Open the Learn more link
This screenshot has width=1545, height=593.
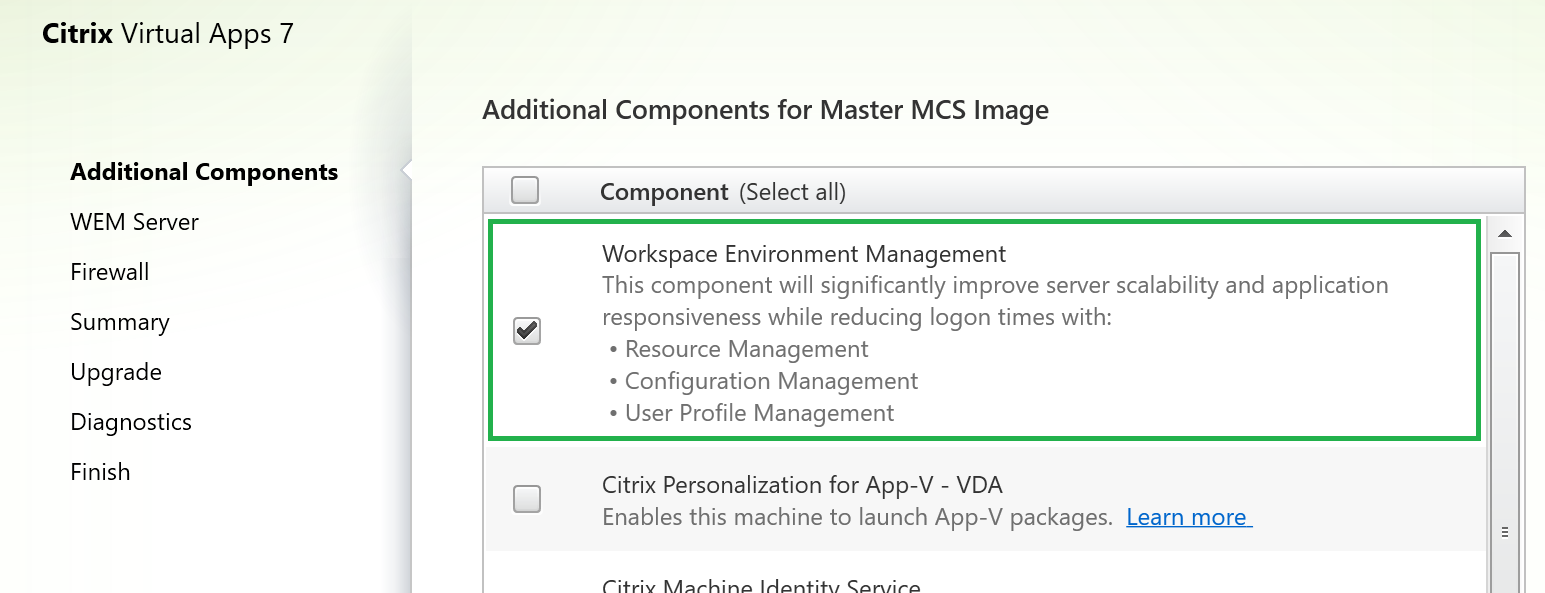1188,517
